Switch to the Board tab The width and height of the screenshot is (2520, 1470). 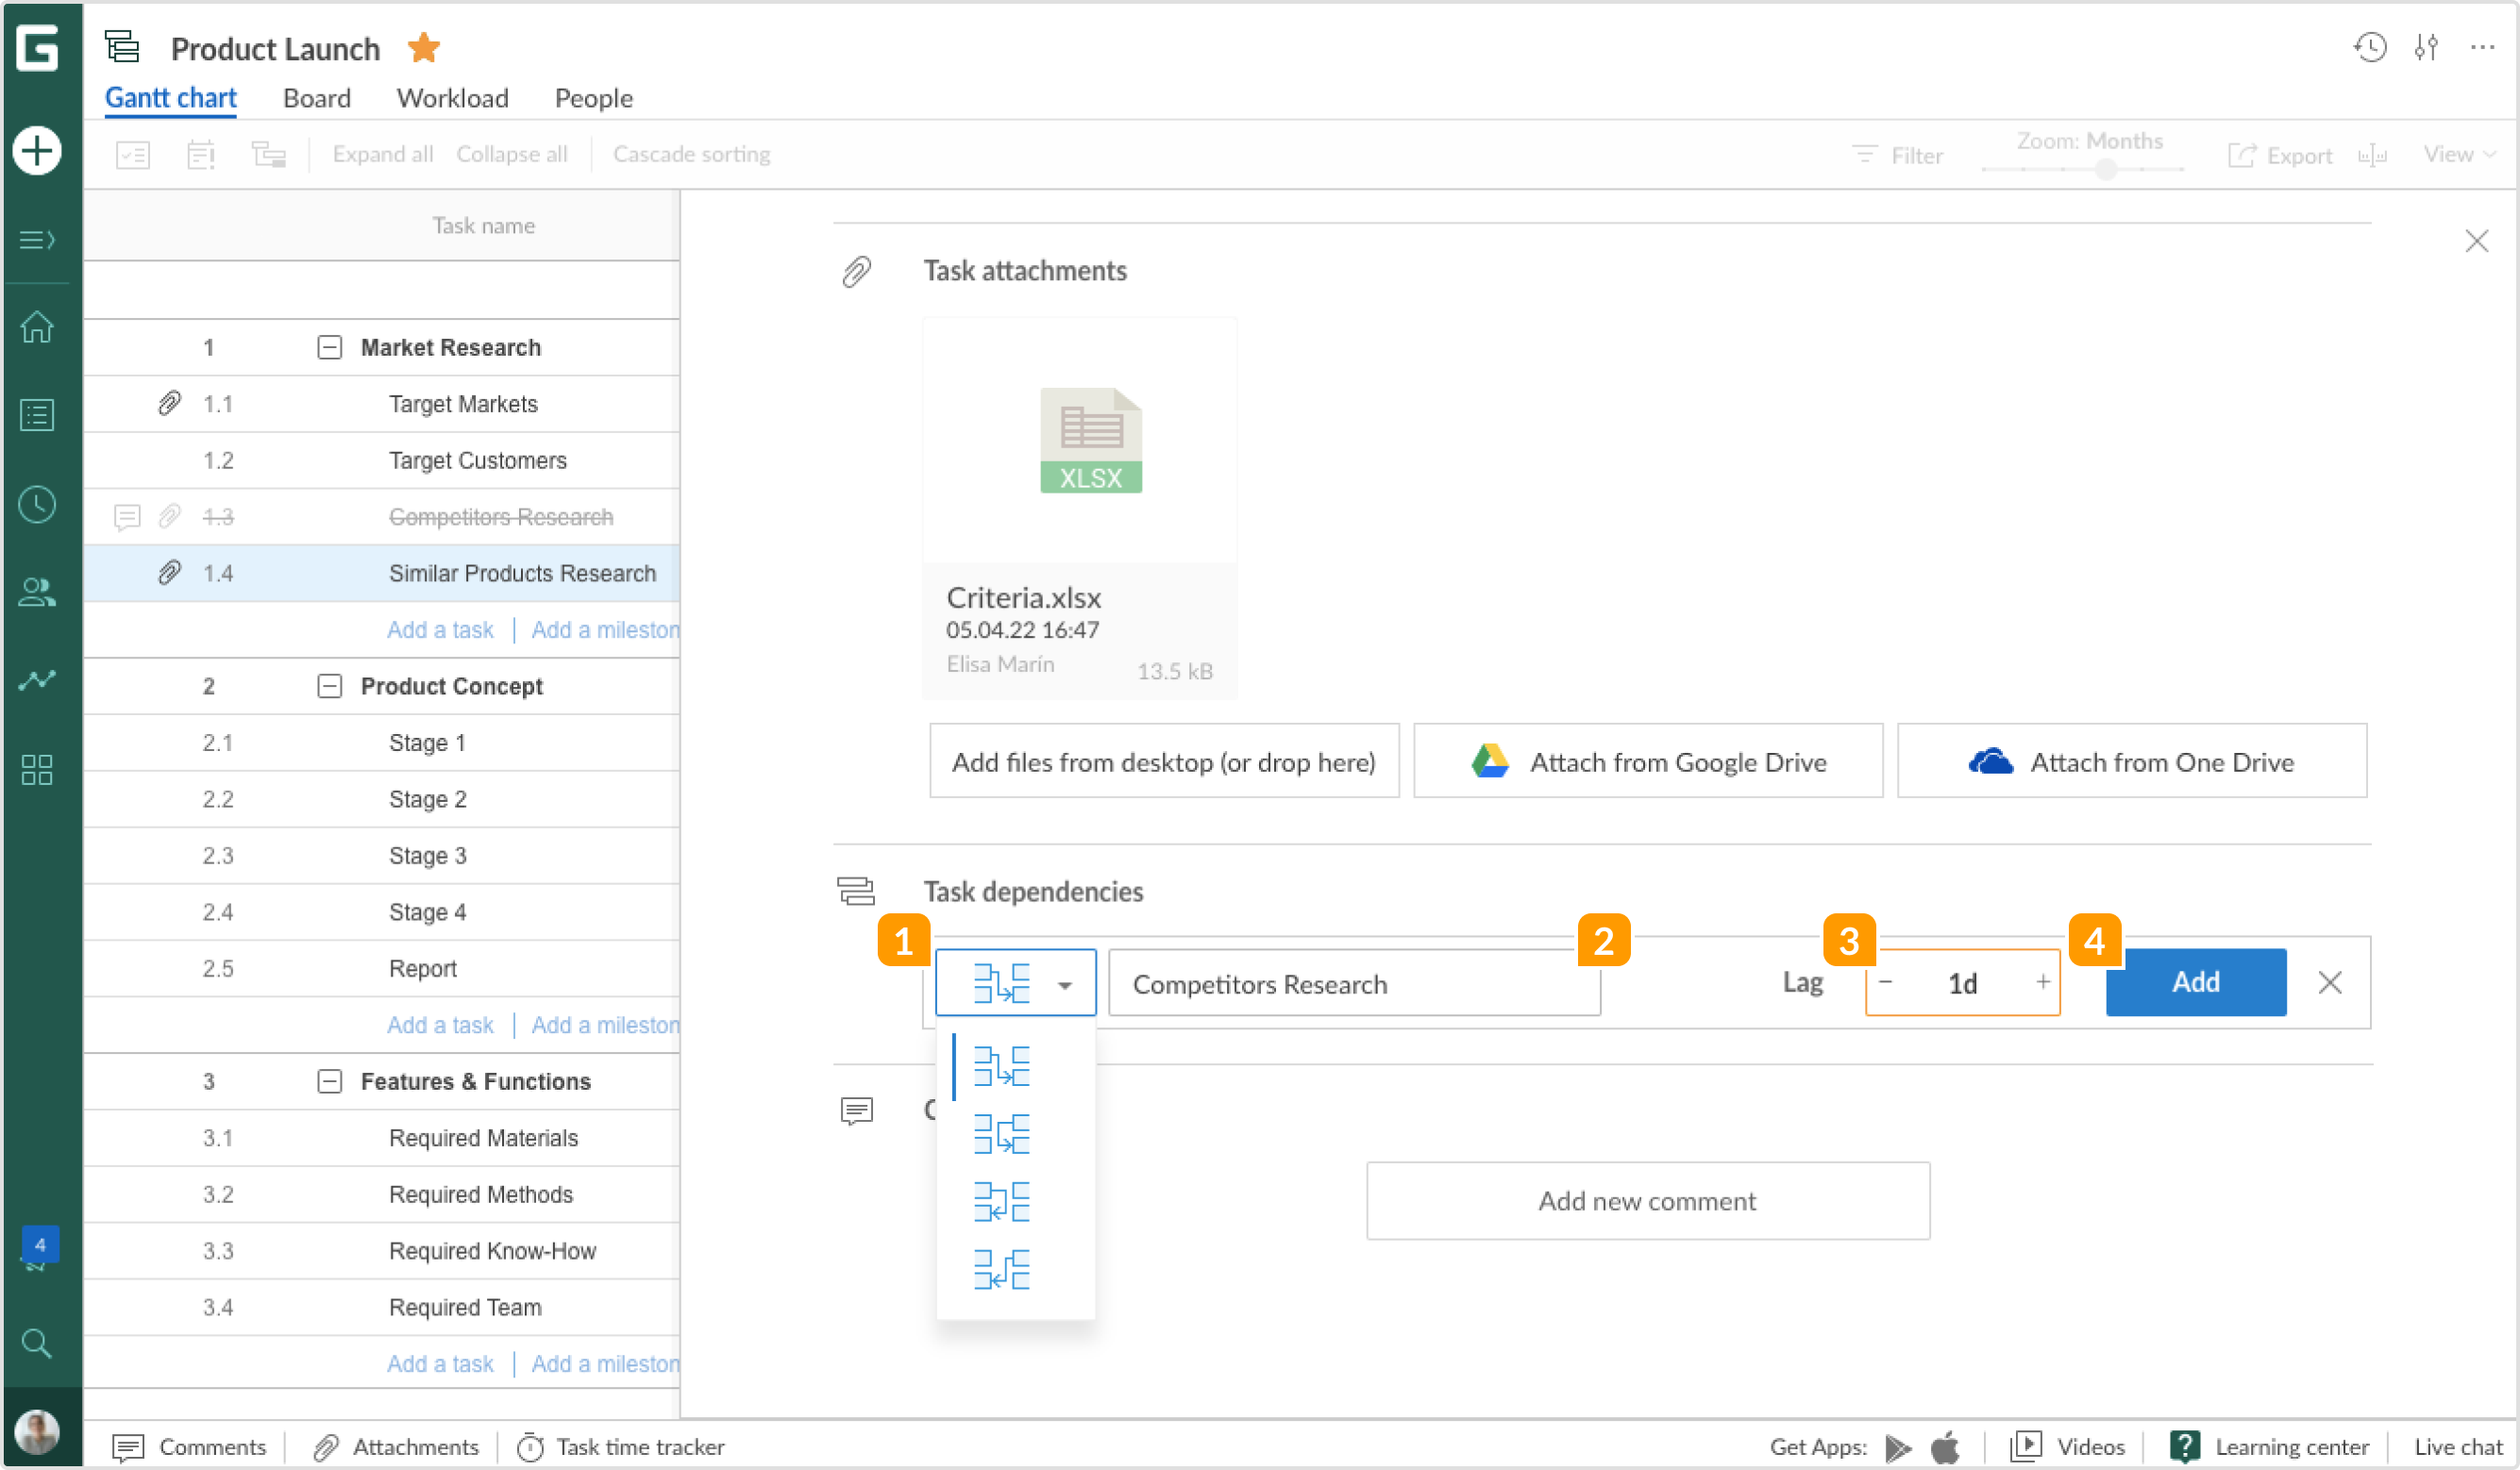coord(316,98)
